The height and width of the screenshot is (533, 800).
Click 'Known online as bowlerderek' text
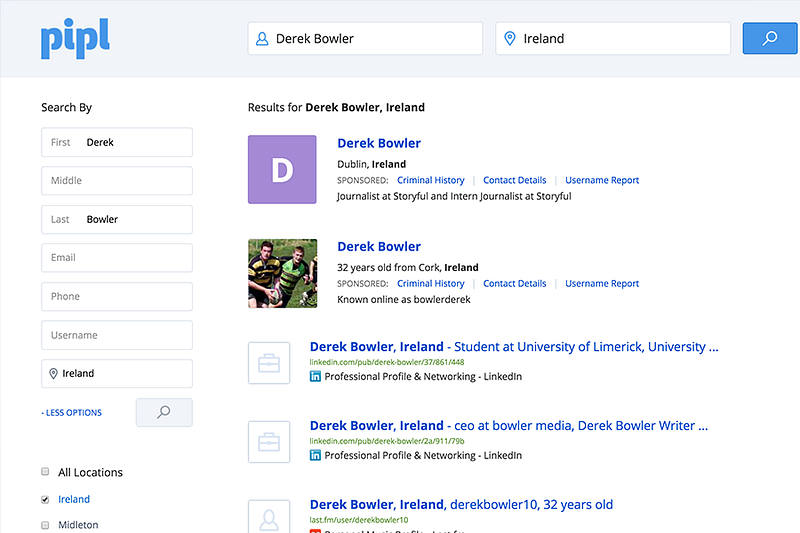[404, 299]
